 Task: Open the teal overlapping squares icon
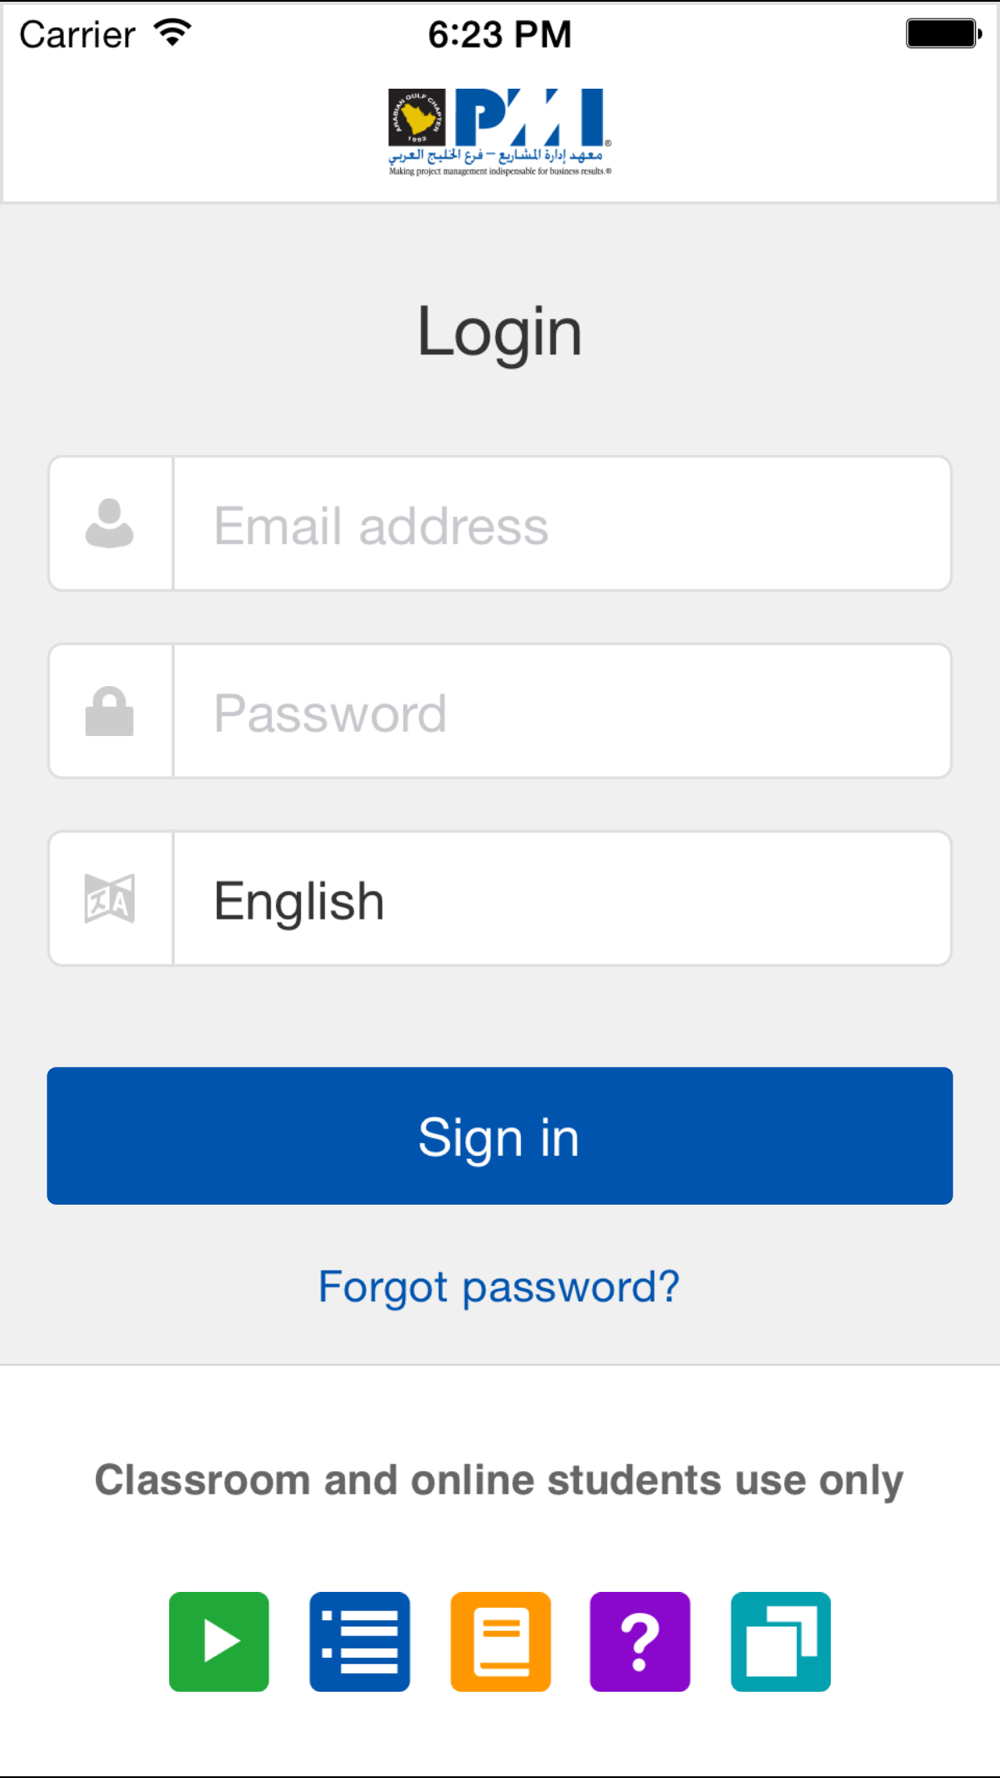pyautogui.click(x=781, y=1641)
